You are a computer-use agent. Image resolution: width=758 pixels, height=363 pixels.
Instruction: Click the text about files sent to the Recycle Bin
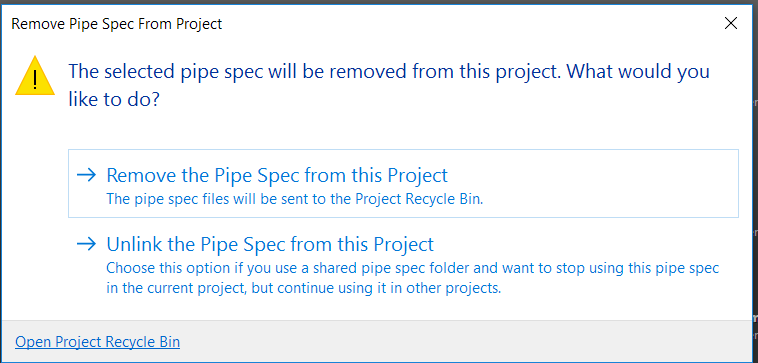pyautogui.click(x=295, y=199)
